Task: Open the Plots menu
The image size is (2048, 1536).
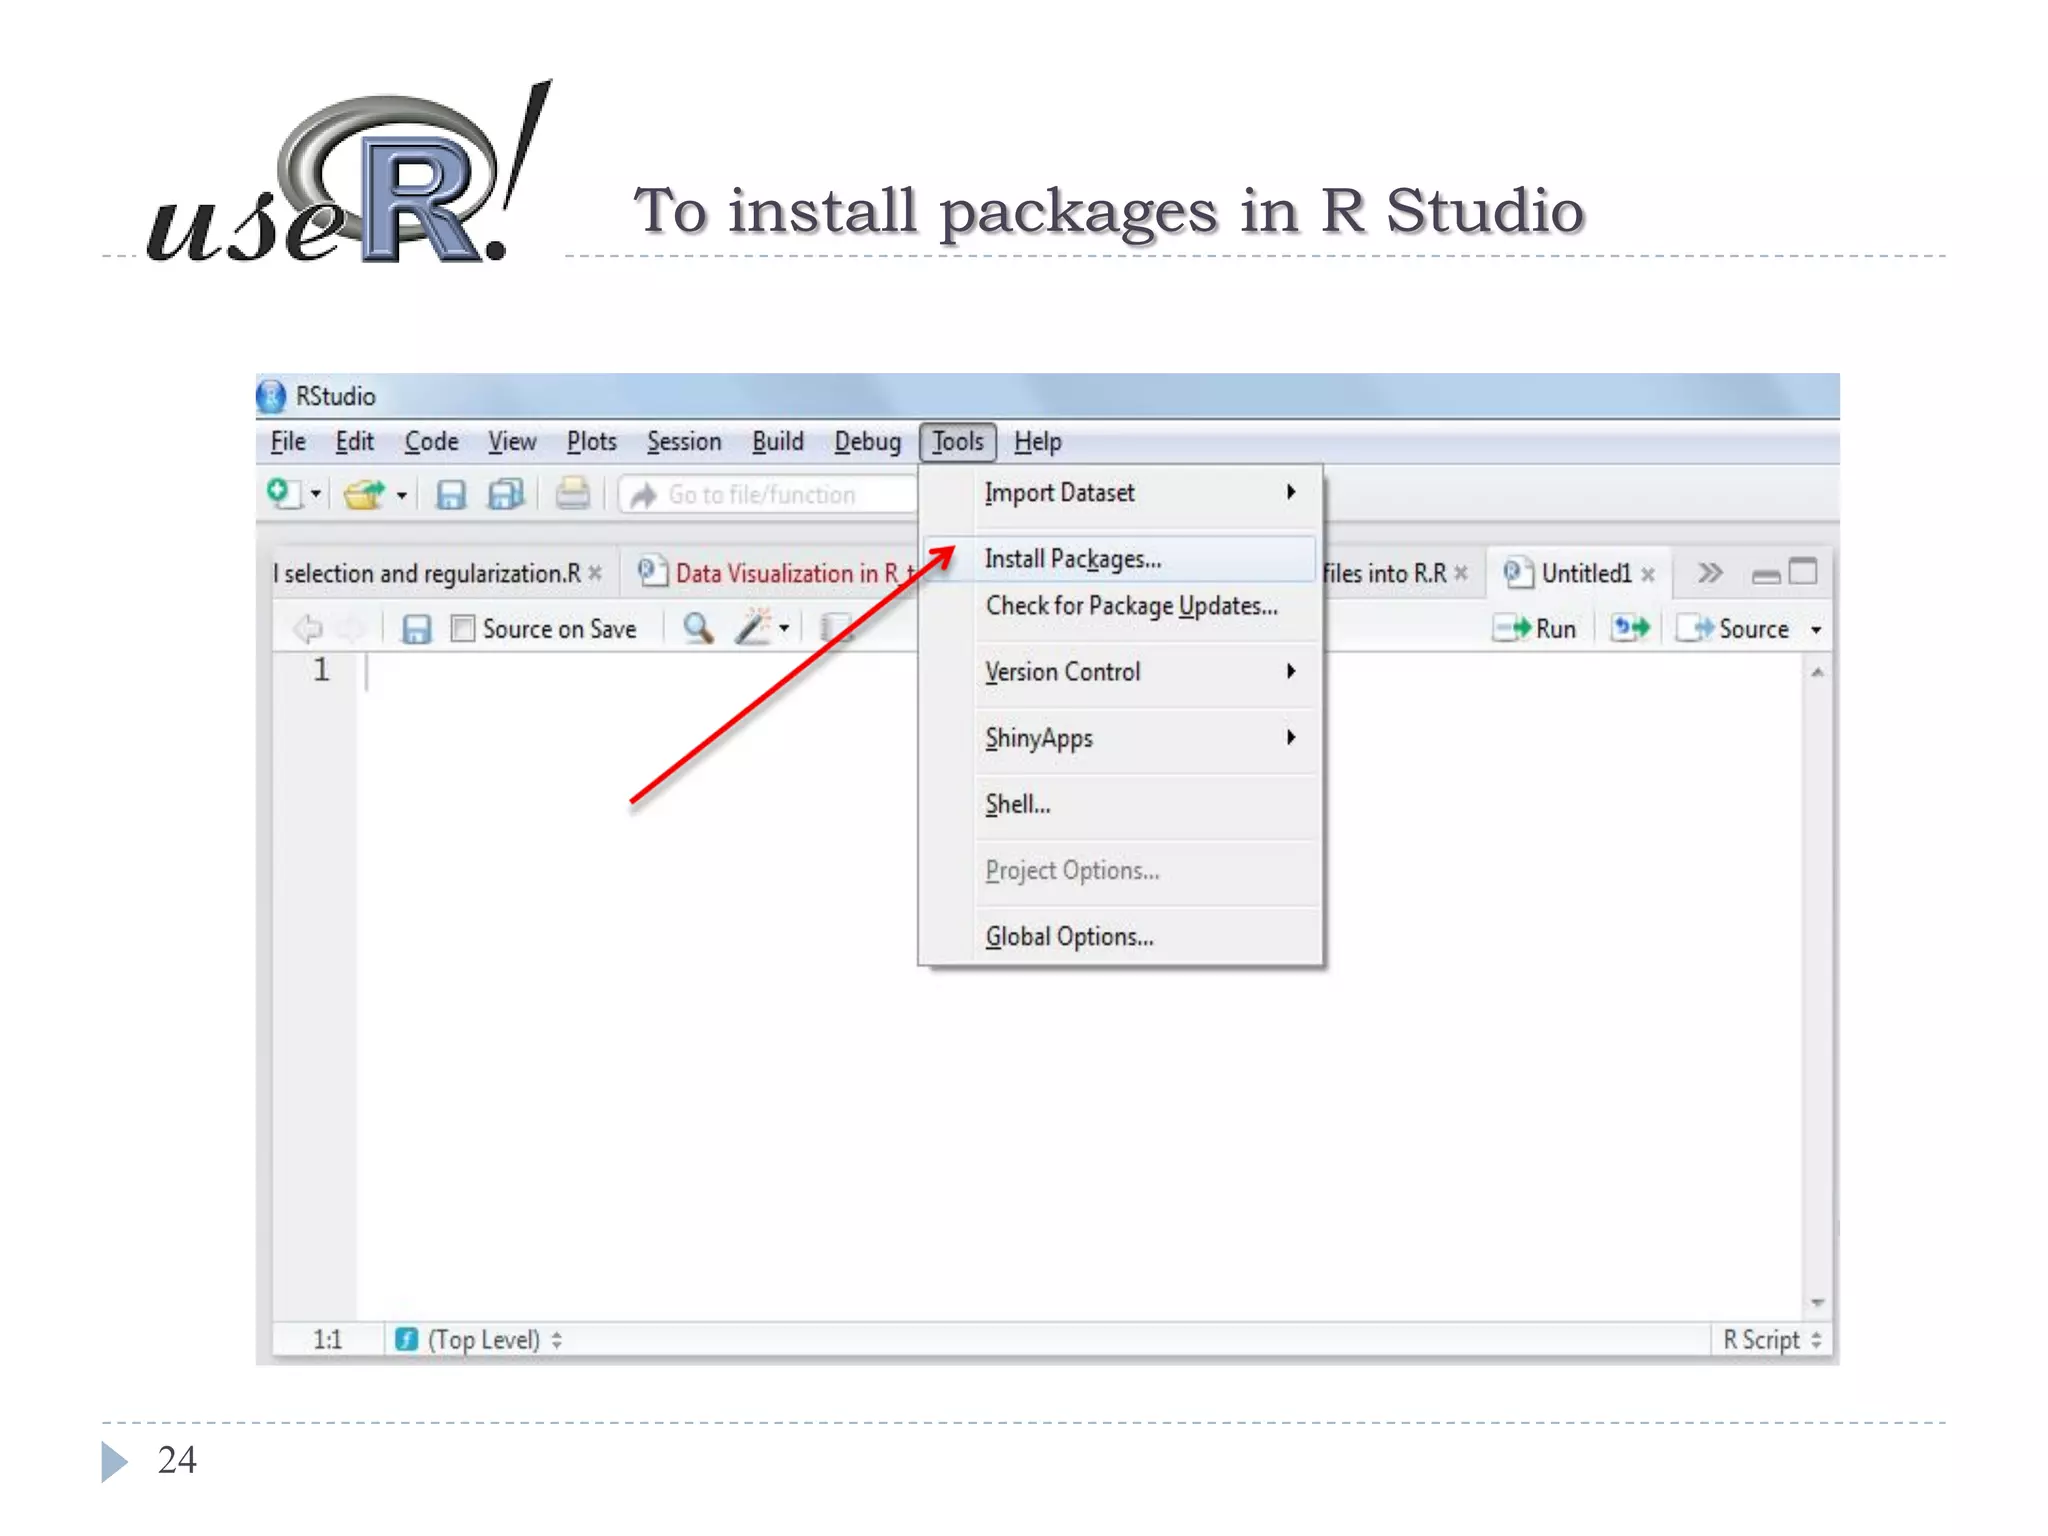Action: [x=591, y=442]
